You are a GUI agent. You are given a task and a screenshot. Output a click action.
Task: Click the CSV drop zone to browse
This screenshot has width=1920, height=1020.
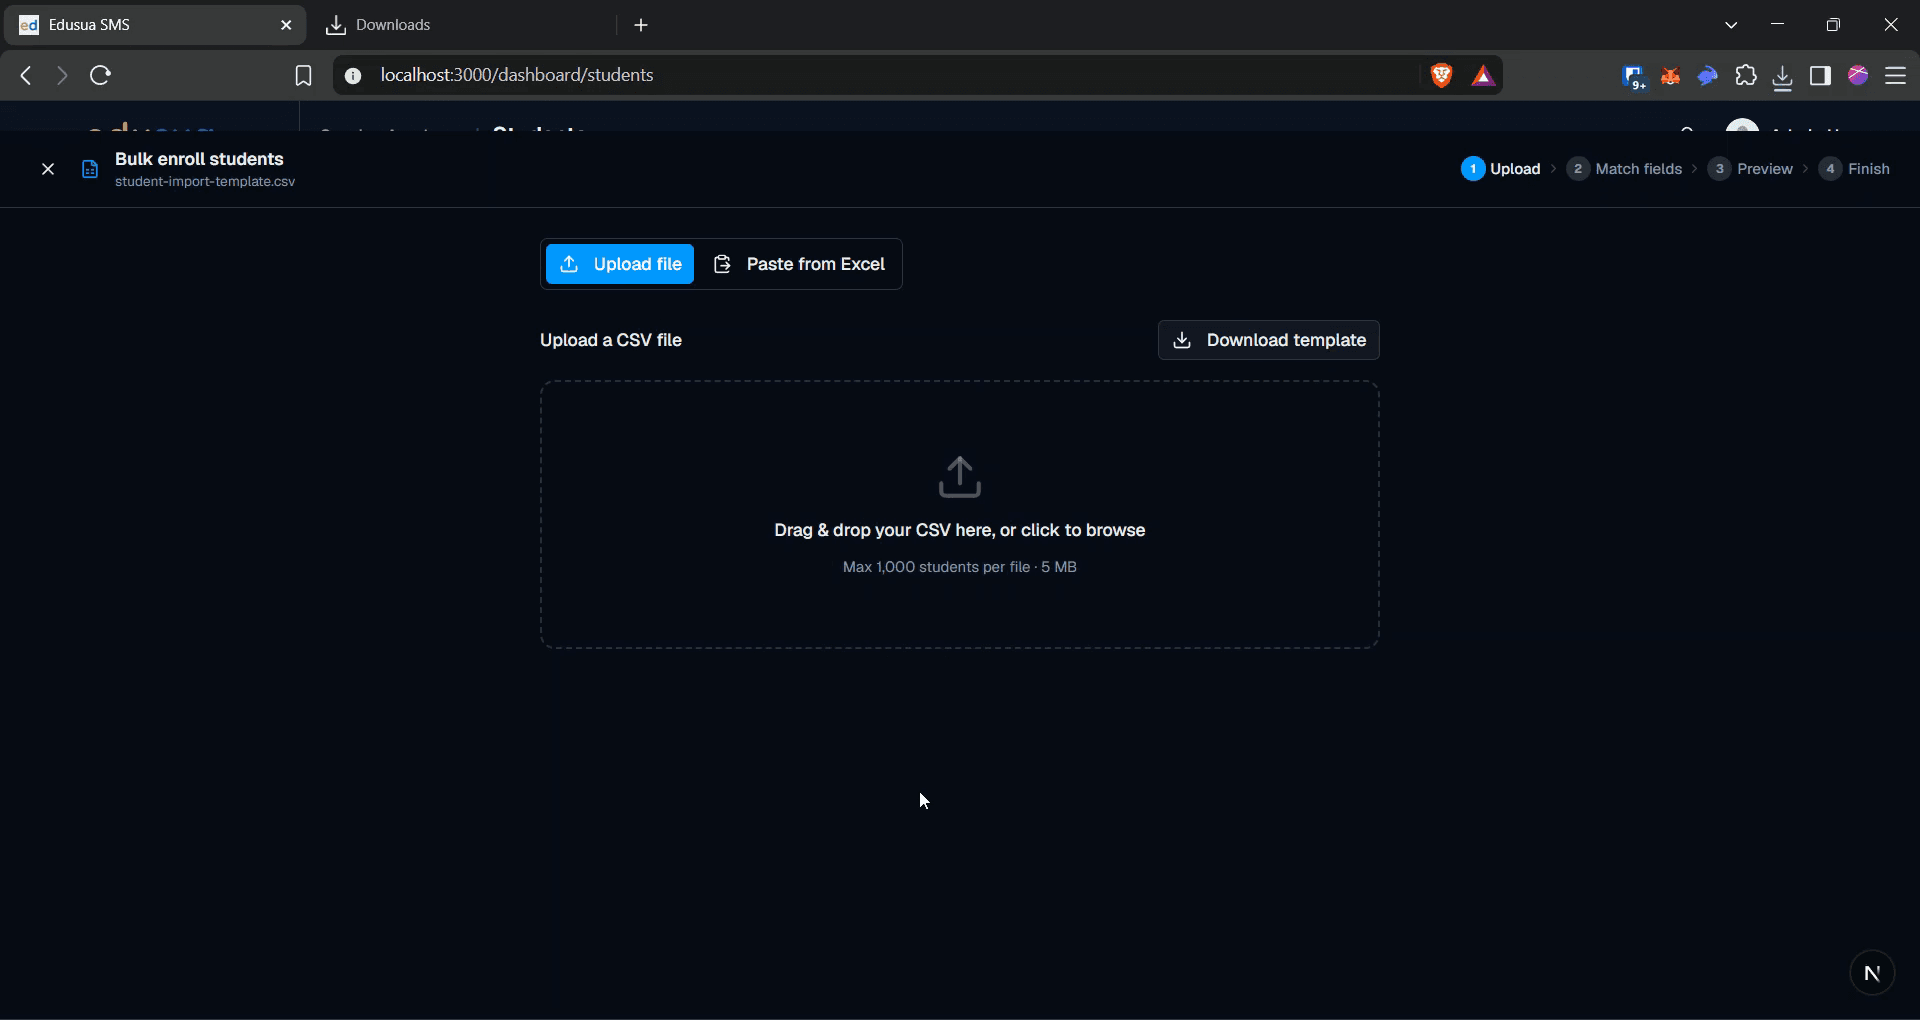coord(960,514)
